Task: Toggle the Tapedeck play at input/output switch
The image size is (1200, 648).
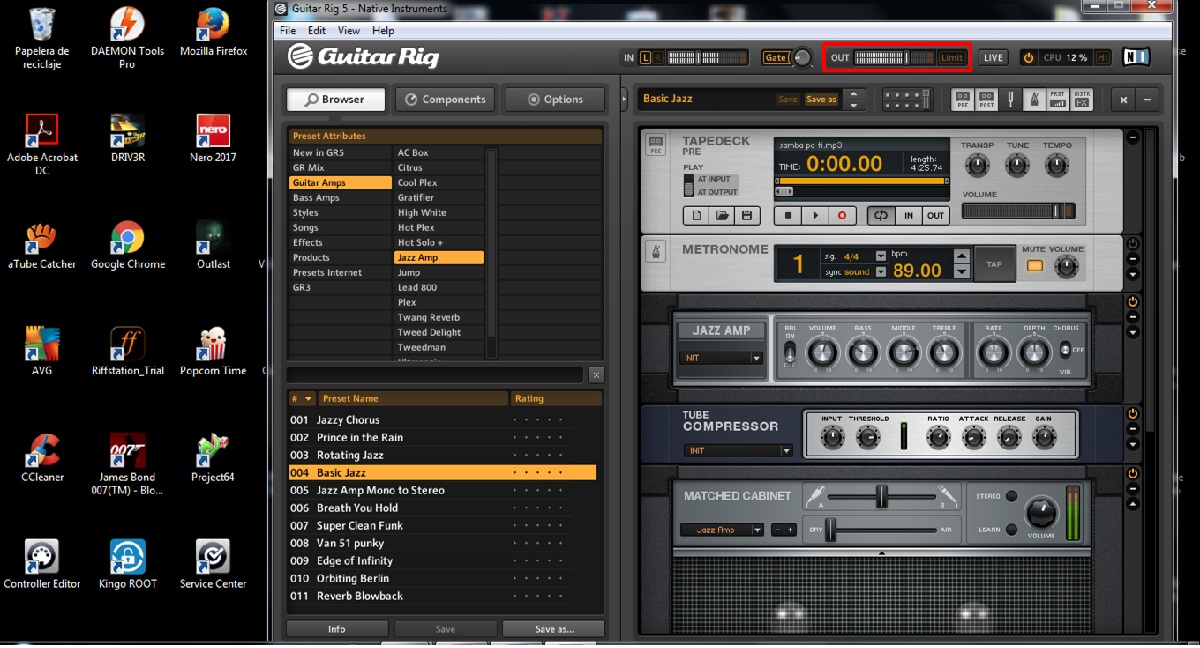Action: point(689,185)
